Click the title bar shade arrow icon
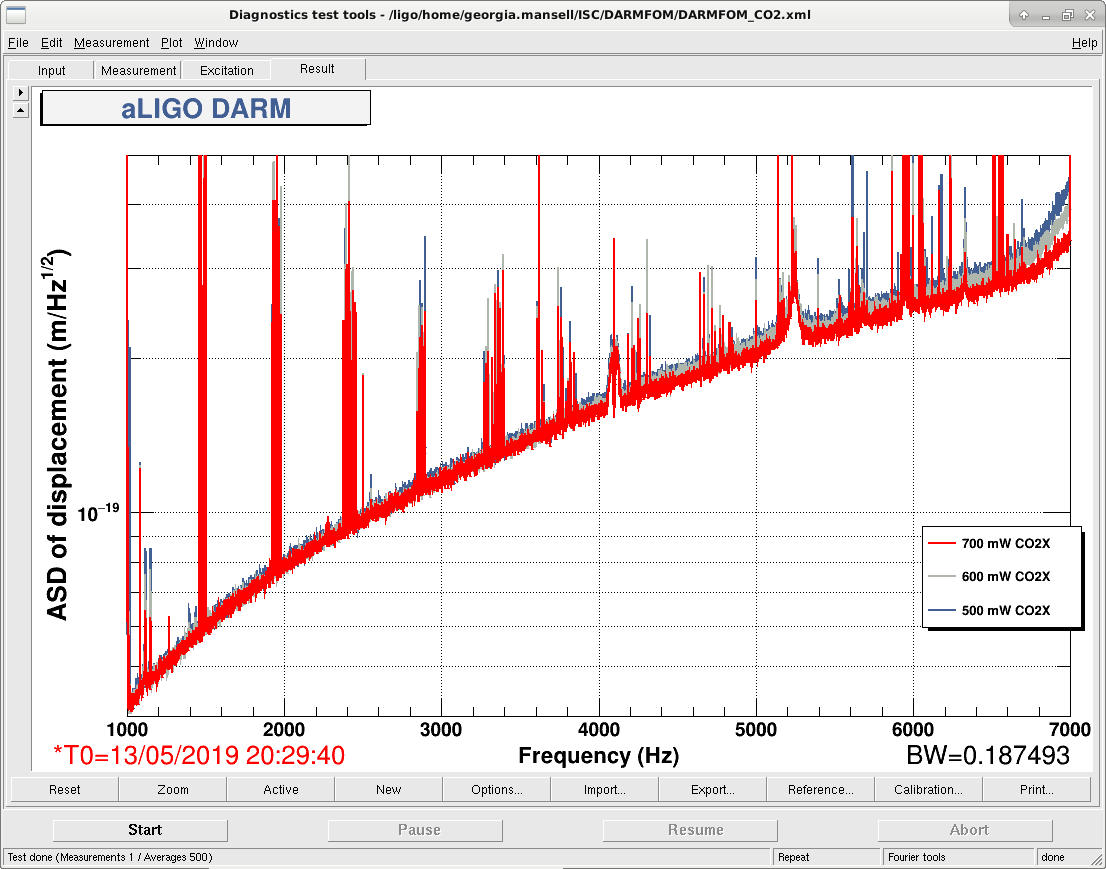The height and width of the screenshot is (869, 1106). point(1023,14)
